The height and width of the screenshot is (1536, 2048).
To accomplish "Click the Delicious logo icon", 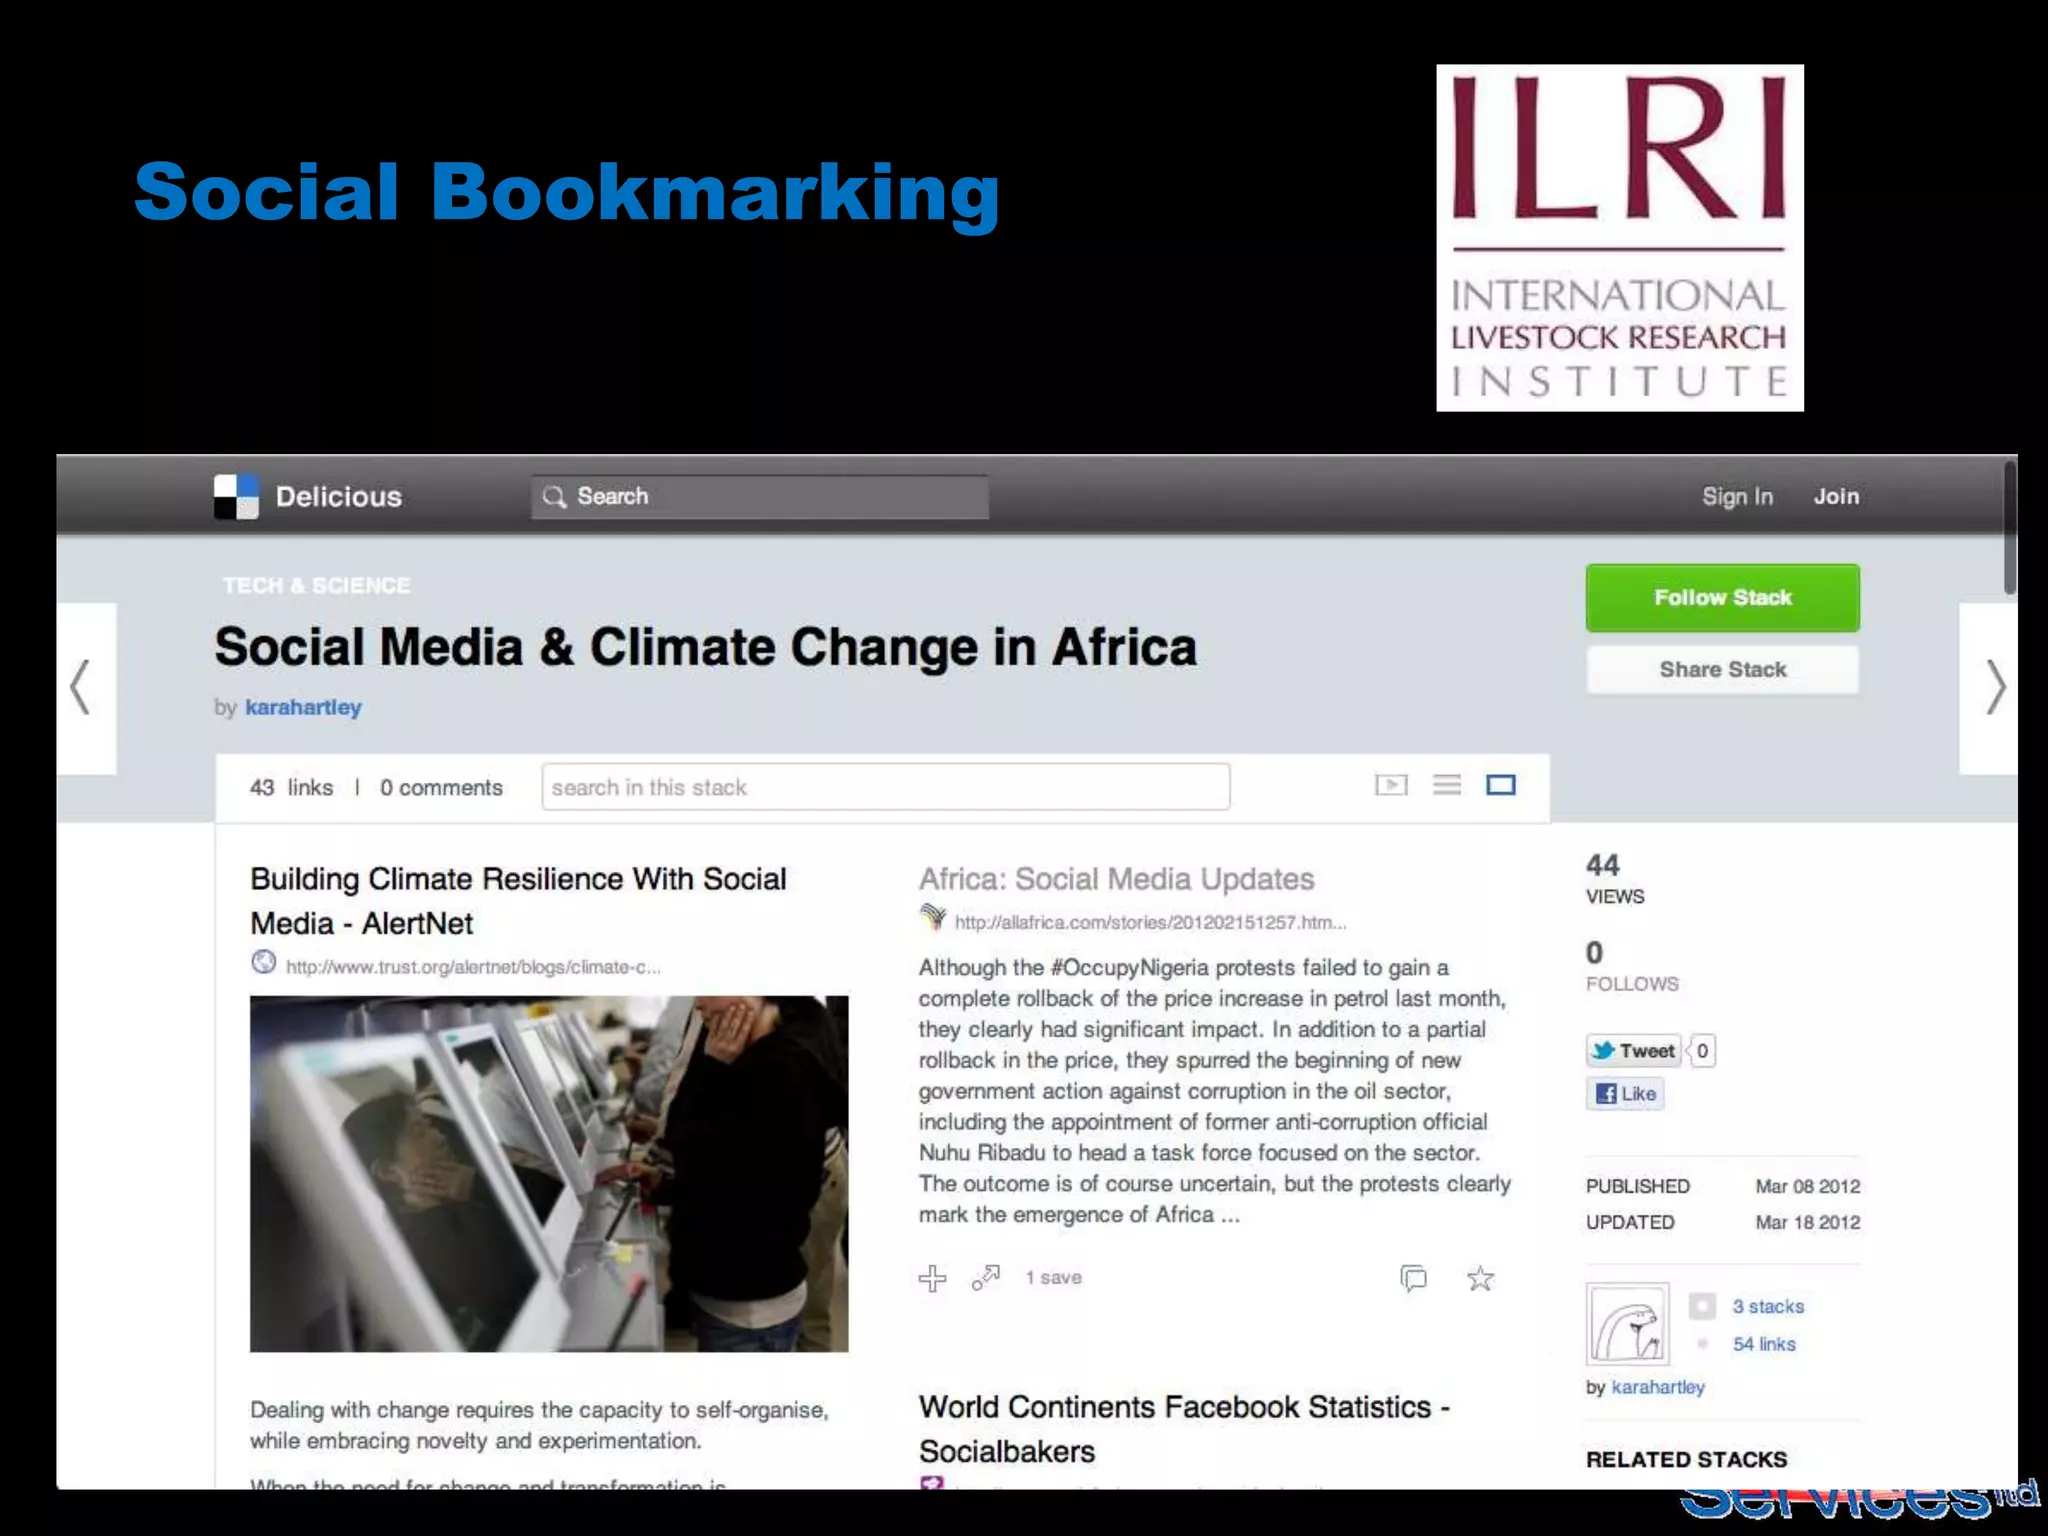I will [236, 497].
